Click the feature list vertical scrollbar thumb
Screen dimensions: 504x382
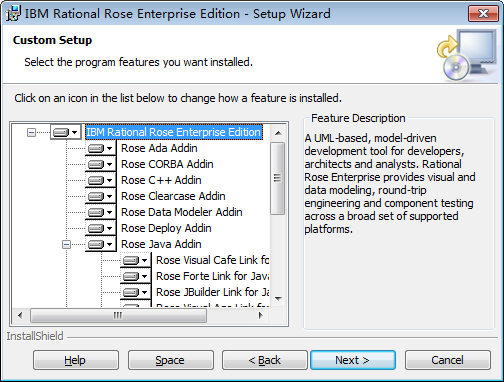[x=278, y=178]
